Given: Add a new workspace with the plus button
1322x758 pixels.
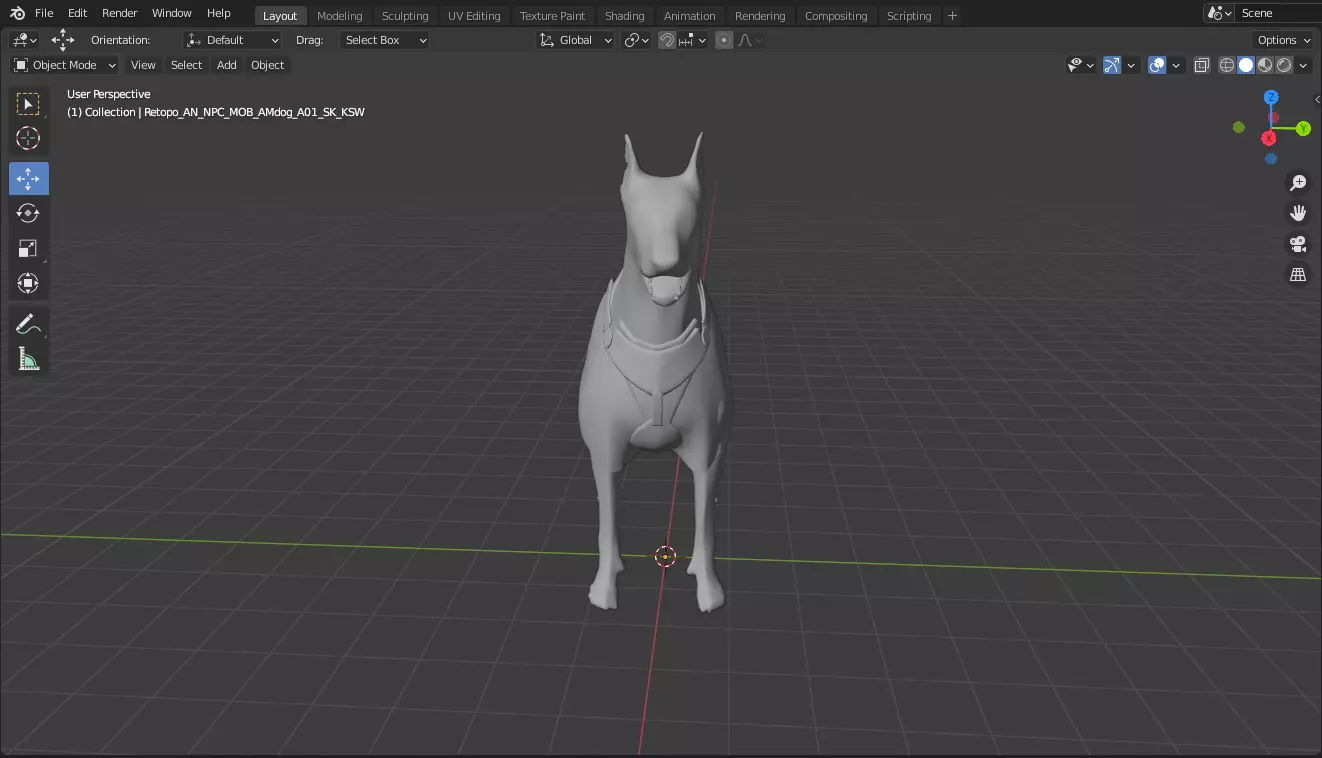Looking at the screenshot, I should [952, 15].
